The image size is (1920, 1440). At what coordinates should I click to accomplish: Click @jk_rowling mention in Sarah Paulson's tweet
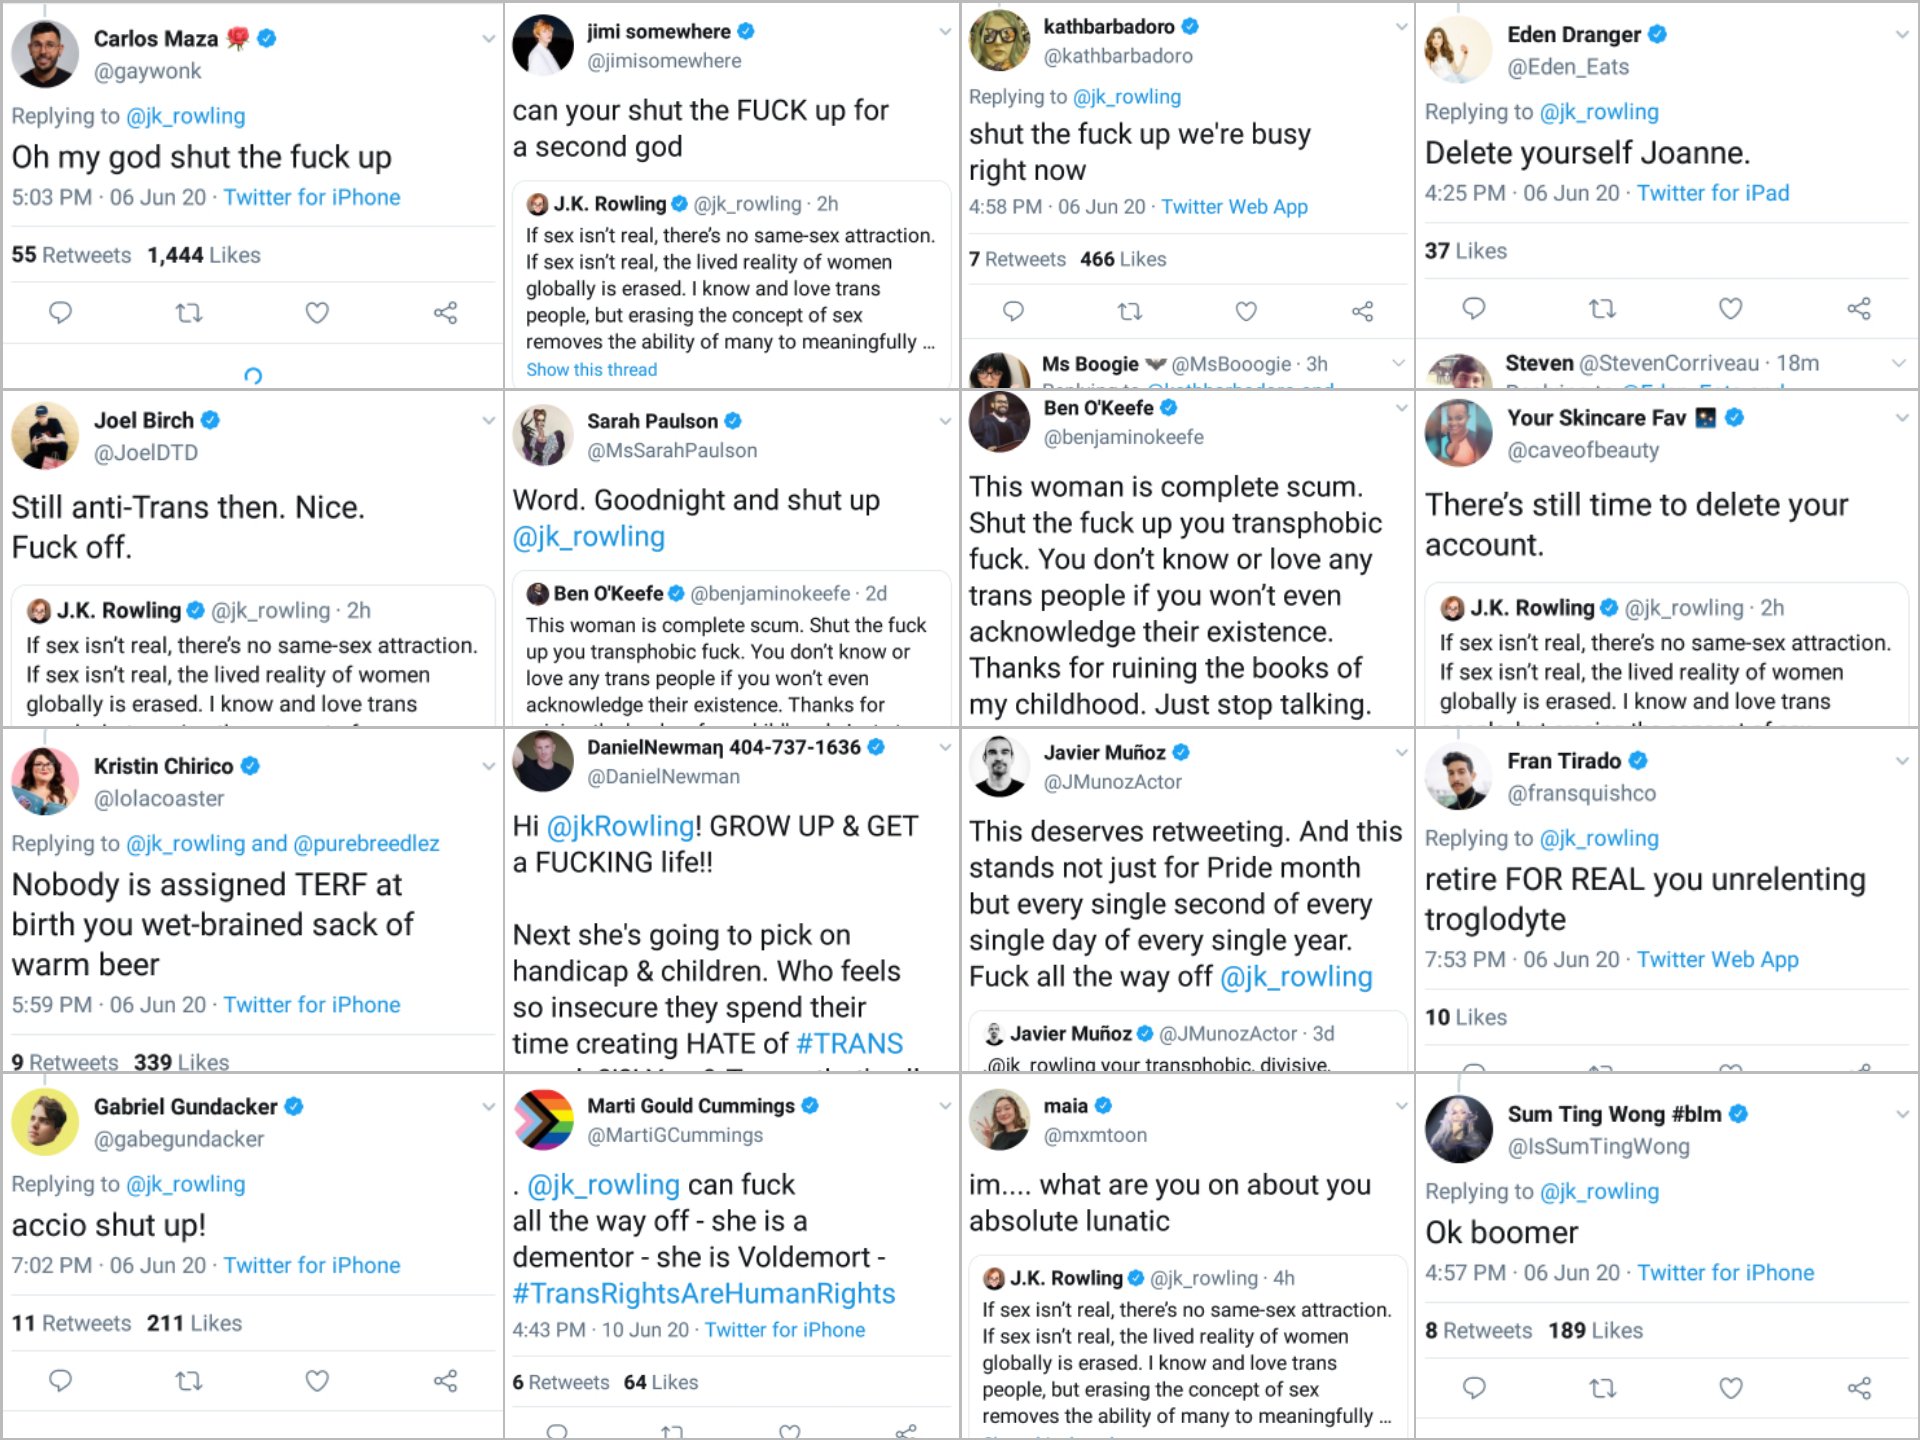tap(589, 537)
